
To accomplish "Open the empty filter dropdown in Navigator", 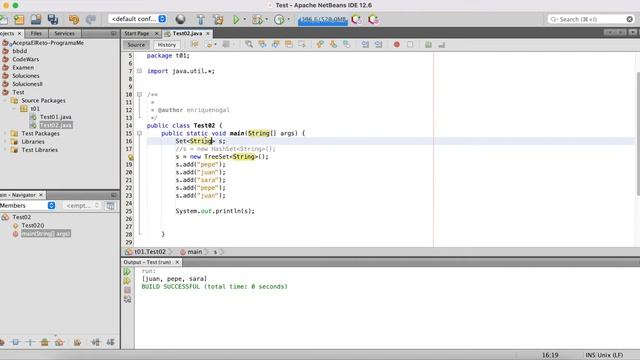I will (x=83, y=205).
